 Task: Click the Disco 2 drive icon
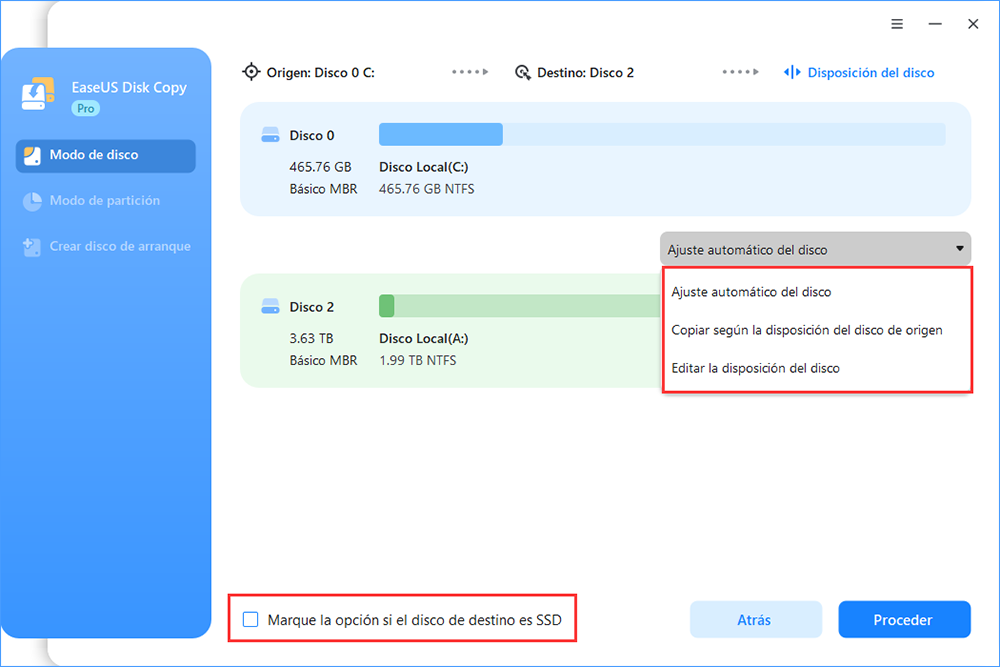coord(270,307)
